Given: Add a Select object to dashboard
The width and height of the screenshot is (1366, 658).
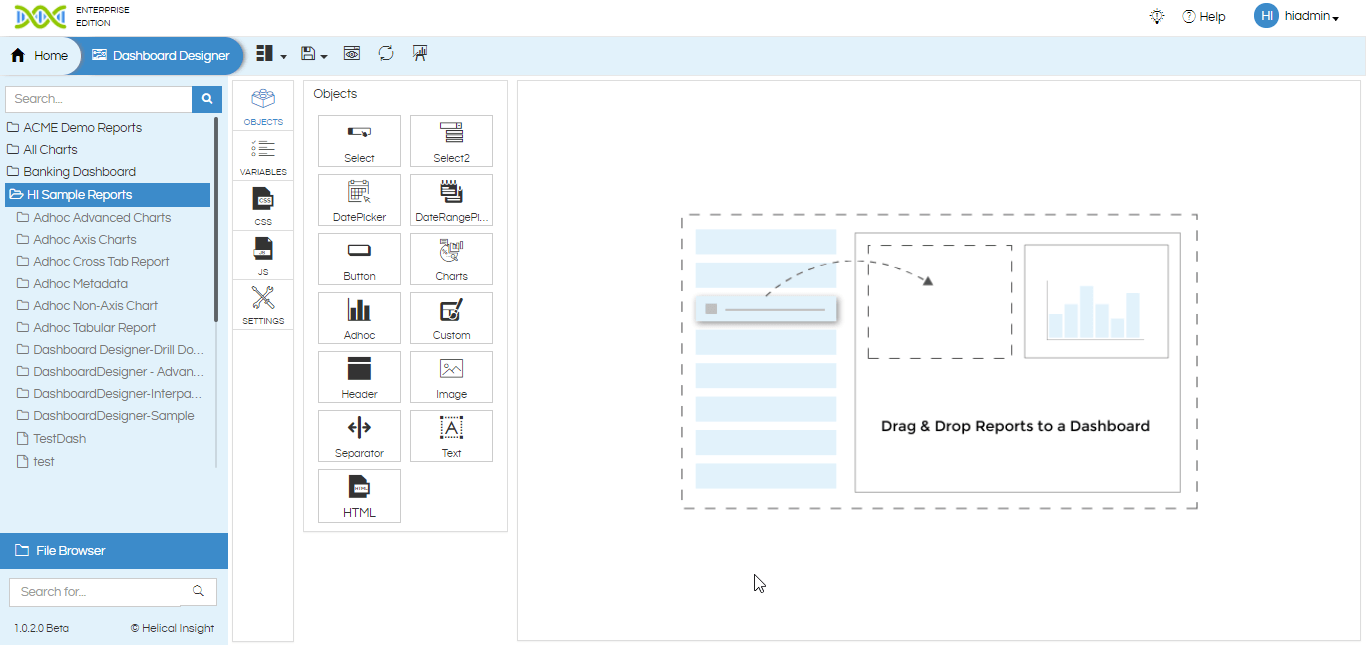Looking at the screenshot, I should [359, 141].
